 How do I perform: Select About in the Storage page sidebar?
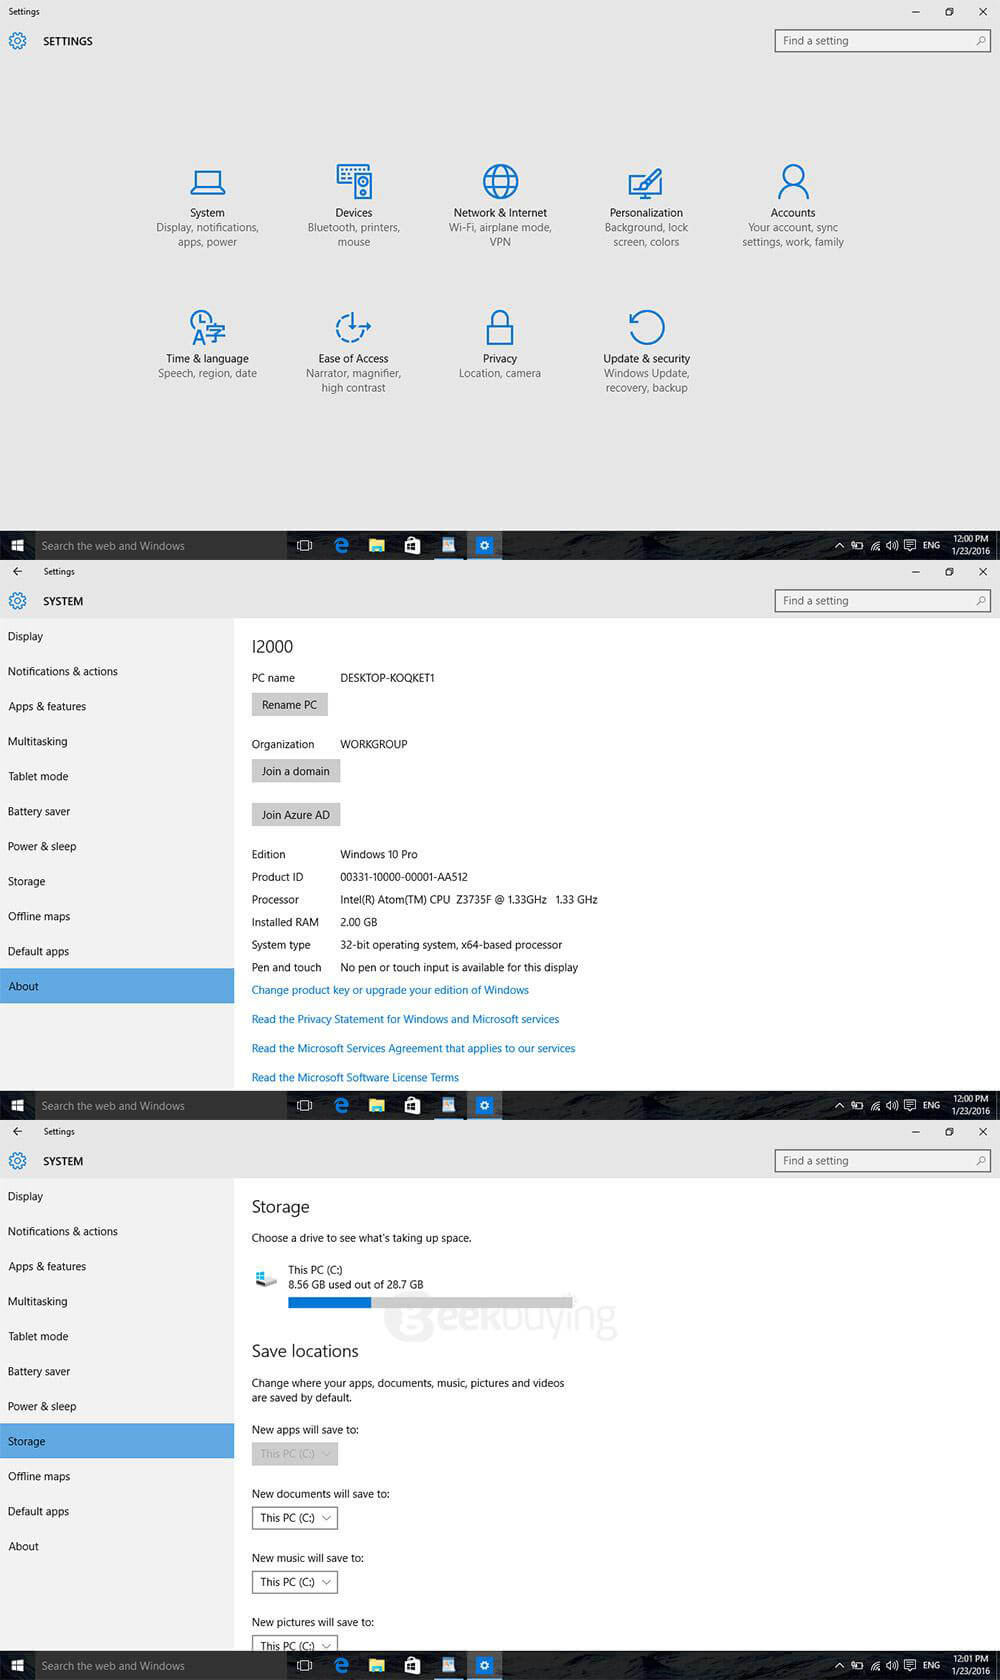click(x=117, y=1546)
